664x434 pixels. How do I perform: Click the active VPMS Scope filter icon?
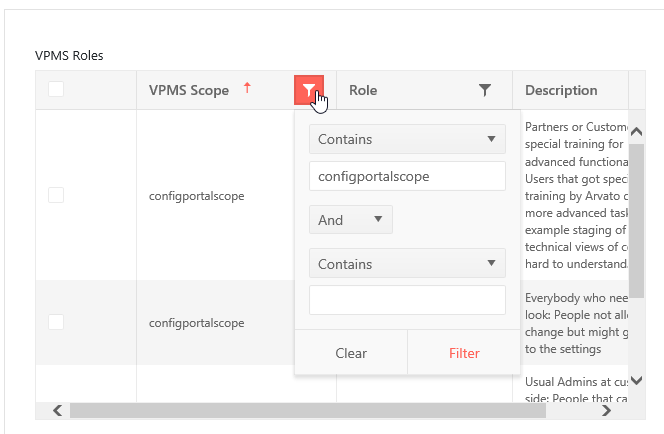(x=309, y=90)
